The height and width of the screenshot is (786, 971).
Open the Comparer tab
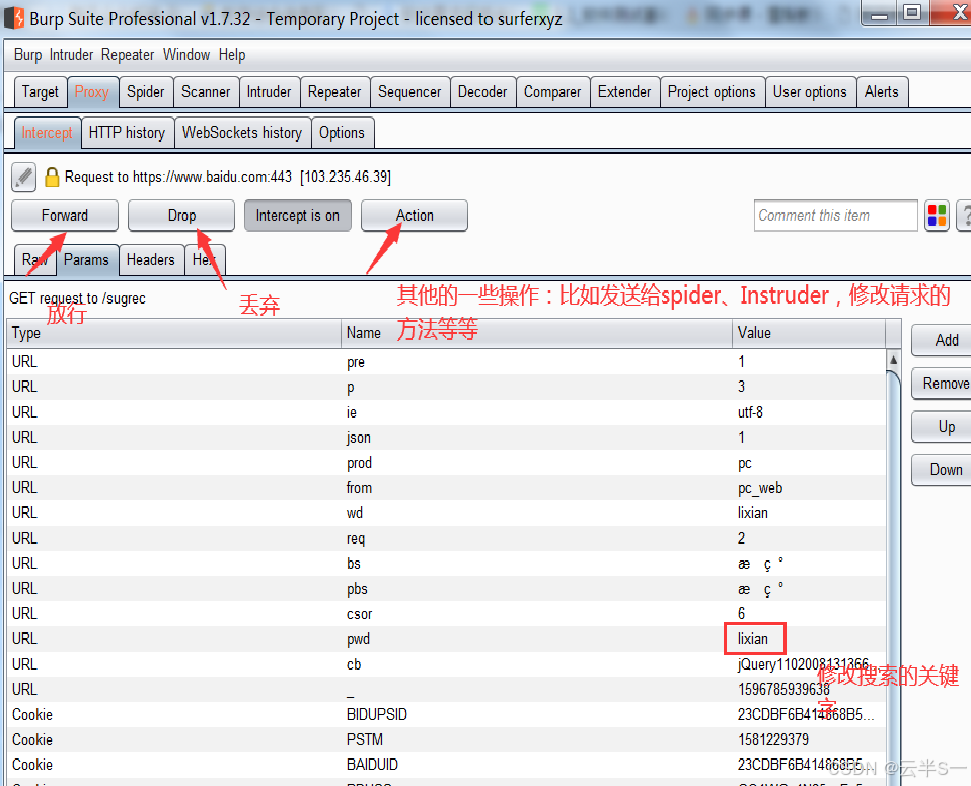click(552, 92)
